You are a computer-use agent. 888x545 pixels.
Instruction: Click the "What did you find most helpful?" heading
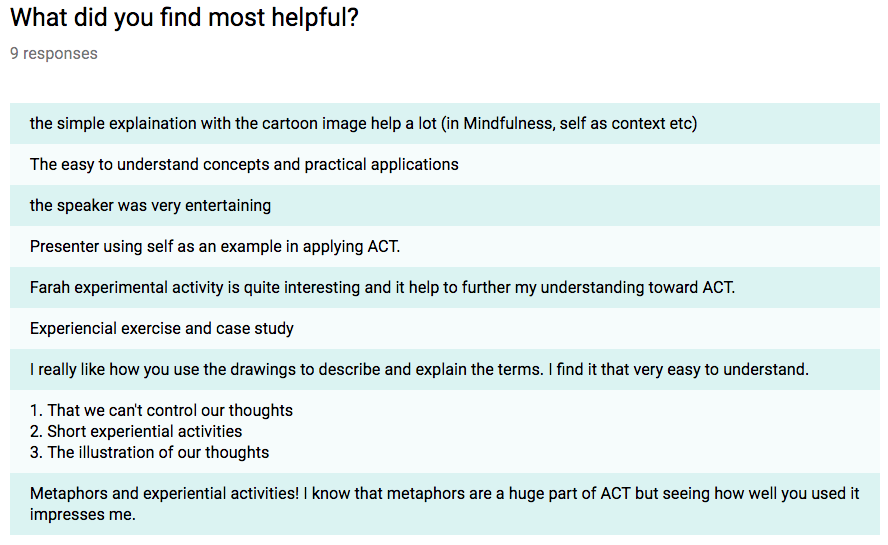click(x=184, y=18)
